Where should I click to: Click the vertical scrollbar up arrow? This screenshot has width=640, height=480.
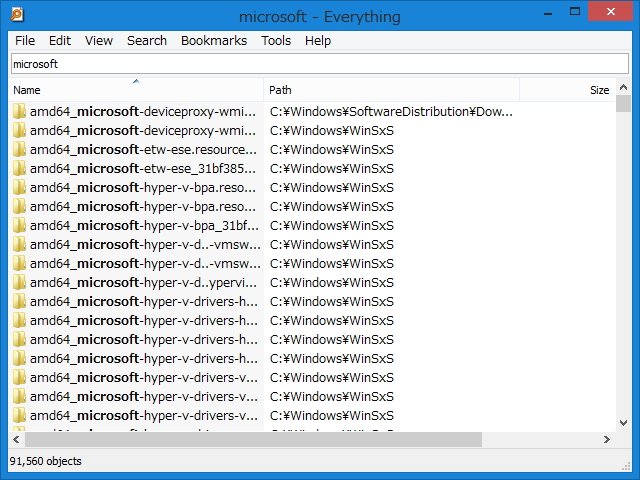pyautogui.click(x=623, y=87)
